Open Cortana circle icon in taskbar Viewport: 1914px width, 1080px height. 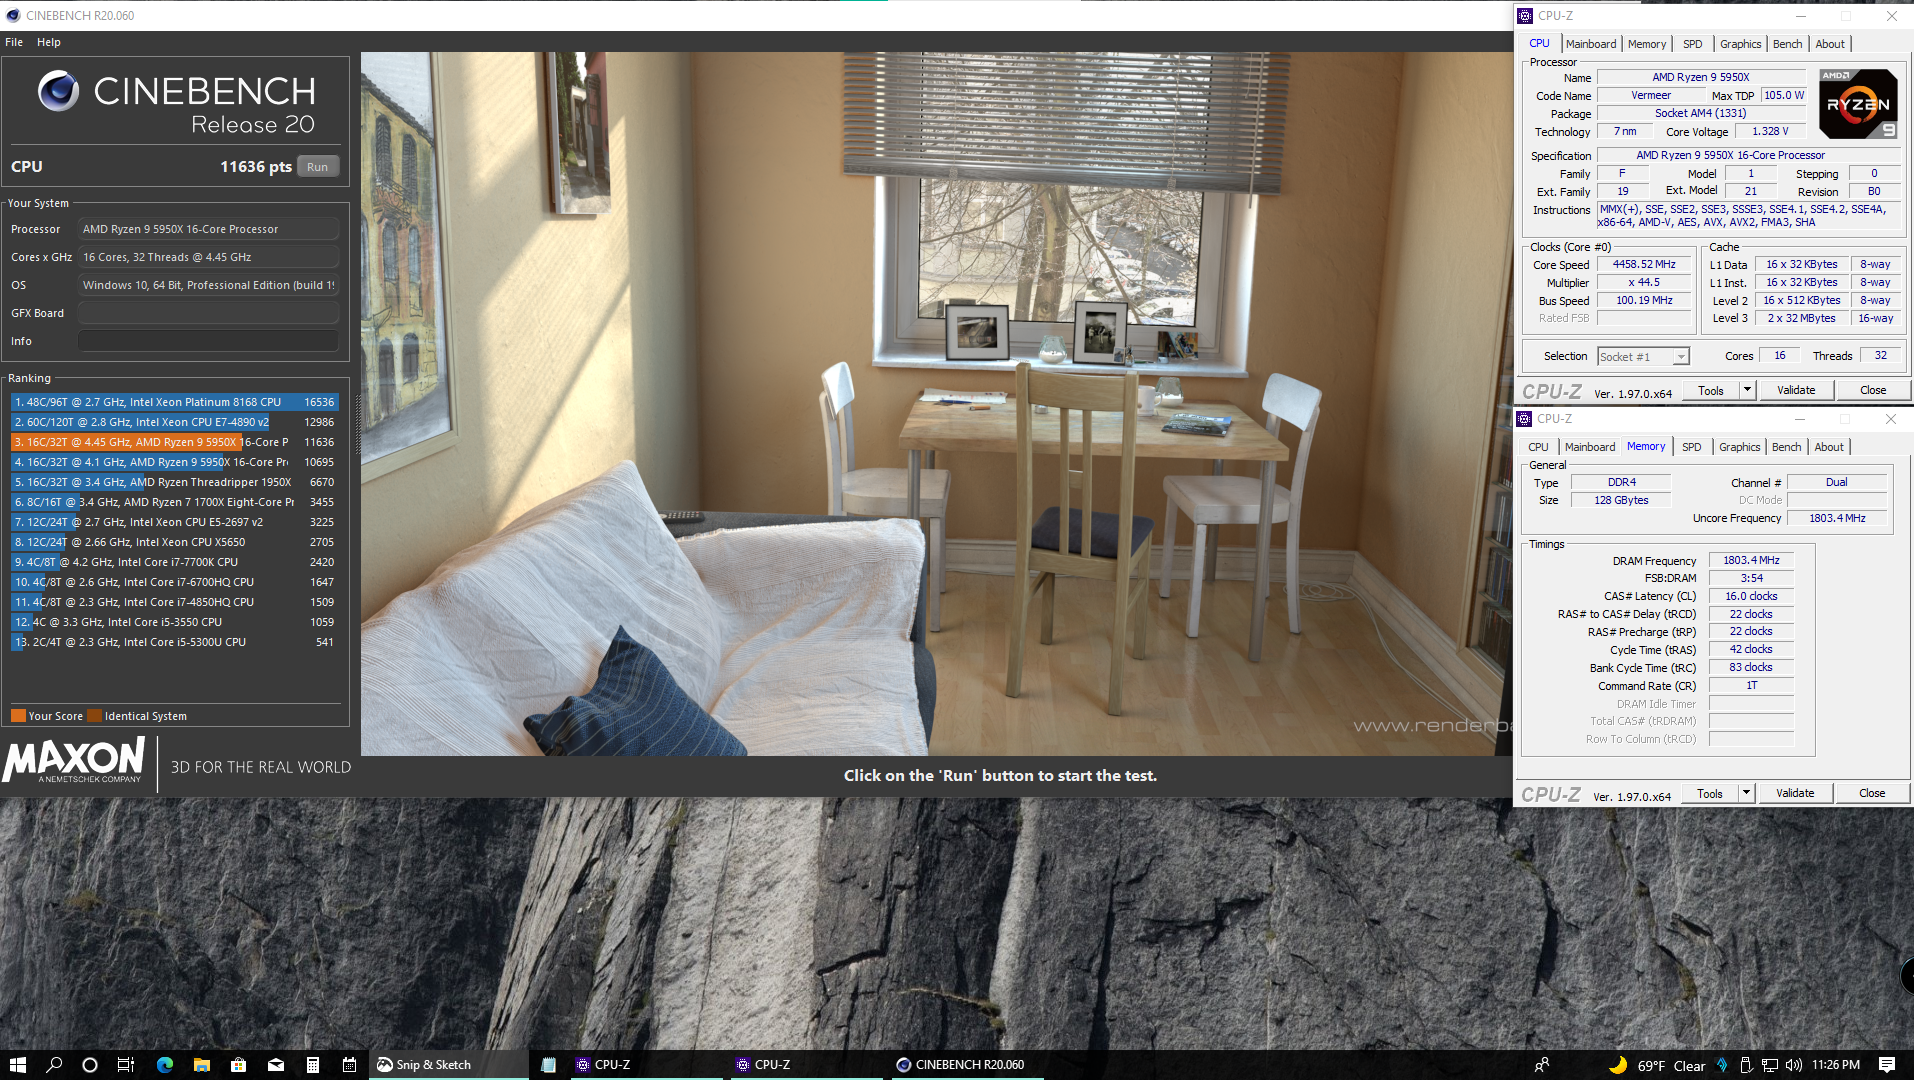(90, 1065)
